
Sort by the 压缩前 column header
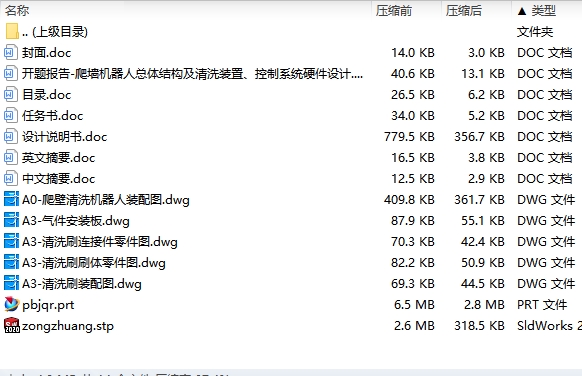(394, 11)
